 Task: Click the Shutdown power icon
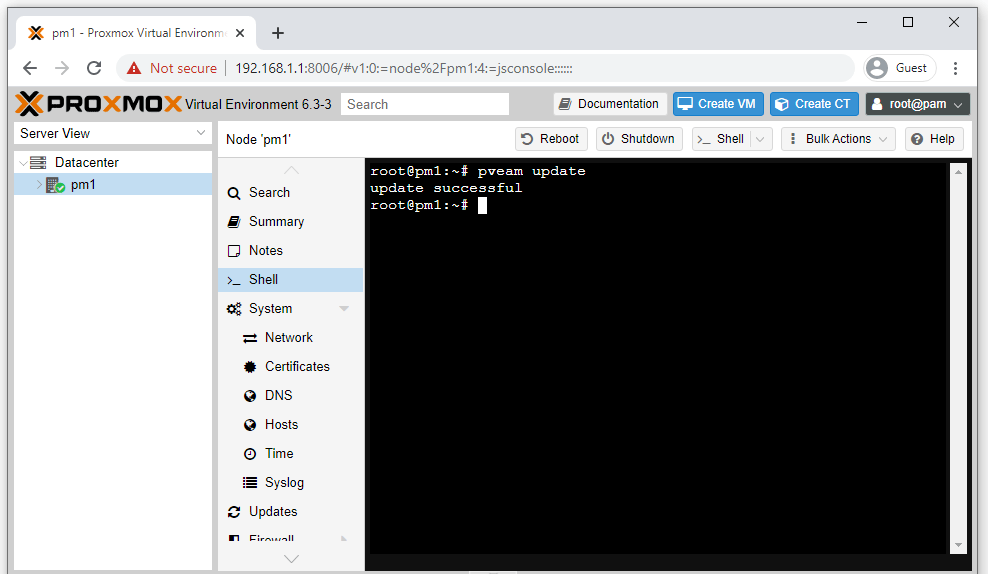(608, 139)
